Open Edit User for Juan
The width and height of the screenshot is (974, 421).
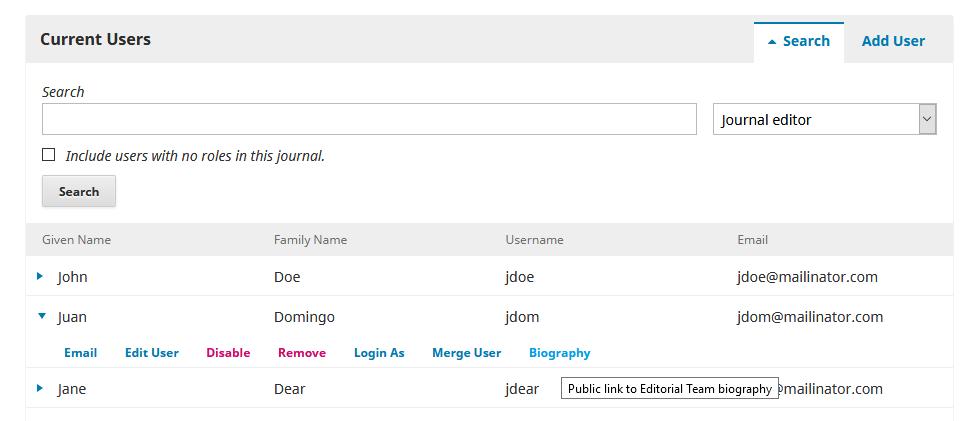coord(151,353)
